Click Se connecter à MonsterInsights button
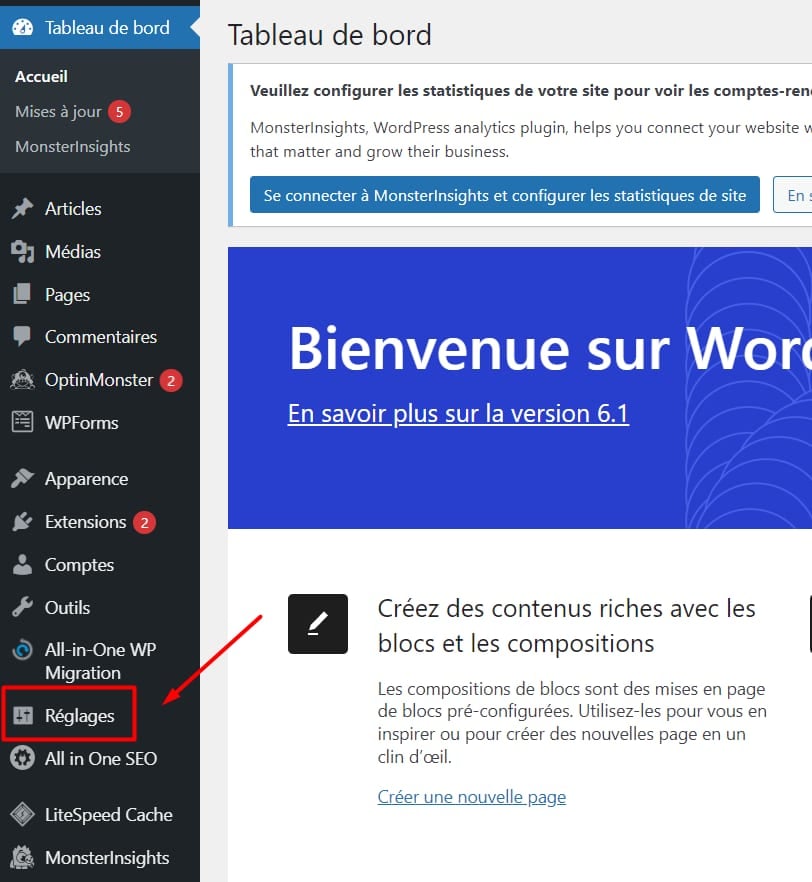Screen dimensions: 812x882 tap(504, 195)
